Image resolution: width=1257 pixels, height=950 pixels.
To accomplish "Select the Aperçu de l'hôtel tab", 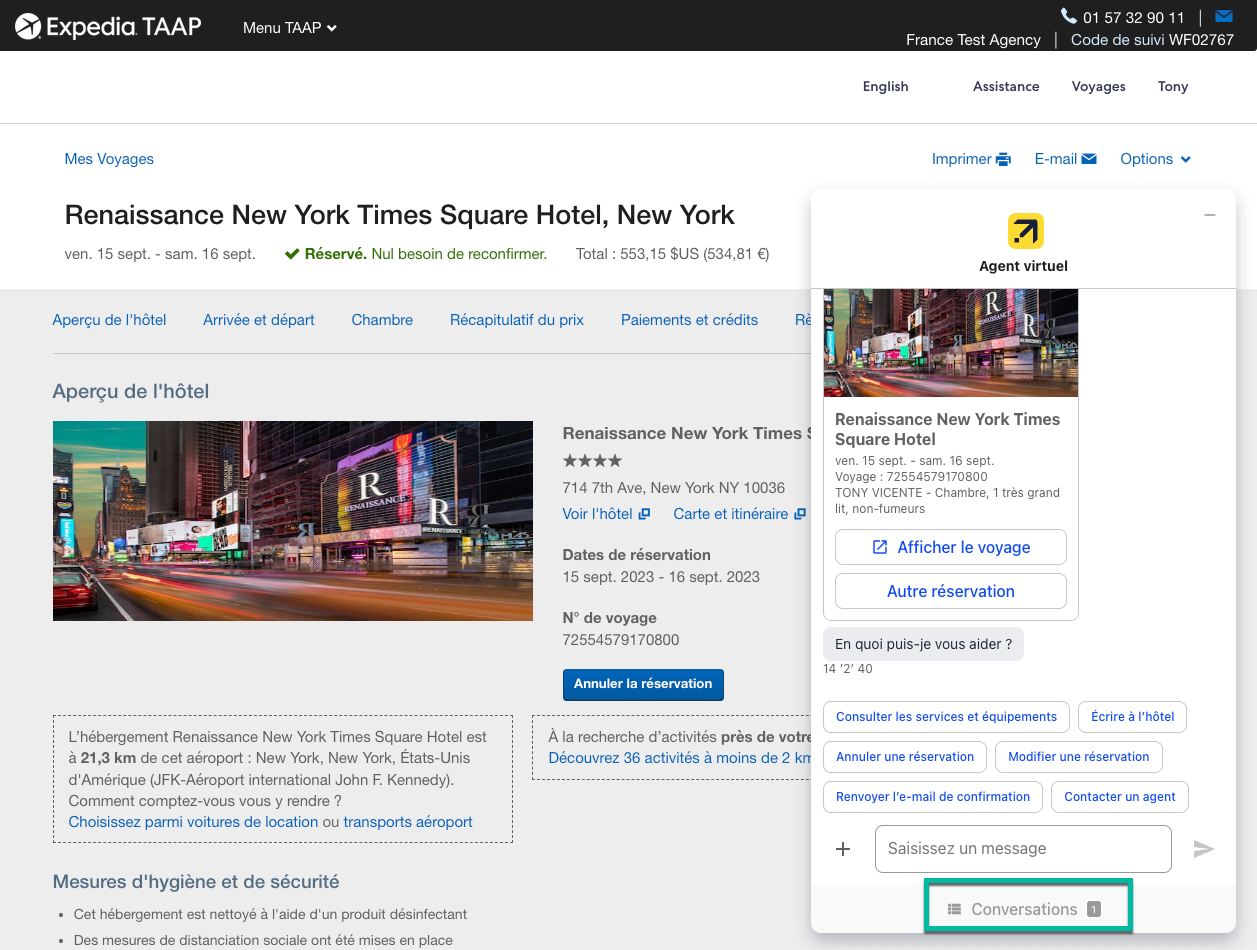I will pos(109,320).
